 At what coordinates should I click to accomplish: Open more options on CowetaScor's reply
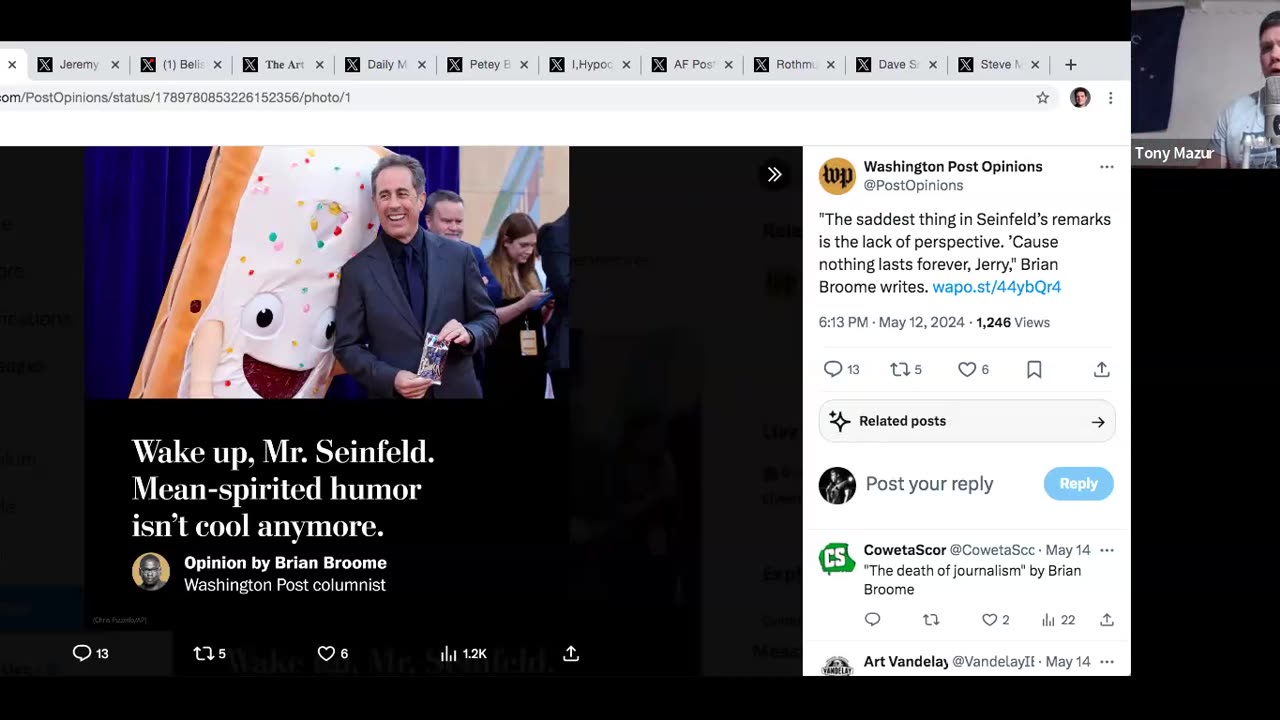(x=1106, y=550)
